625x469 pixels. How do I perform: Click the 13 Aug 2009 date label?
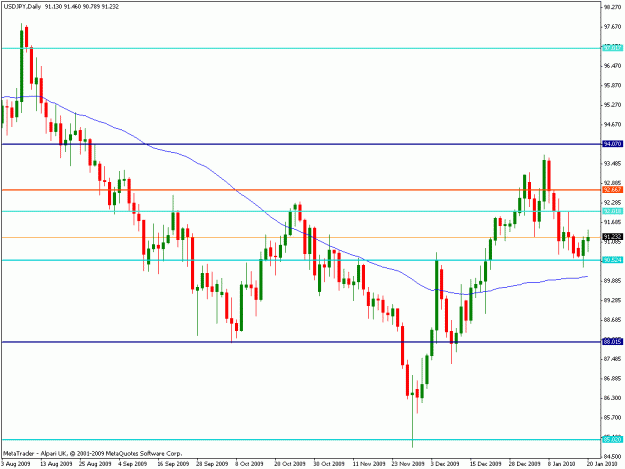point(56,464)
